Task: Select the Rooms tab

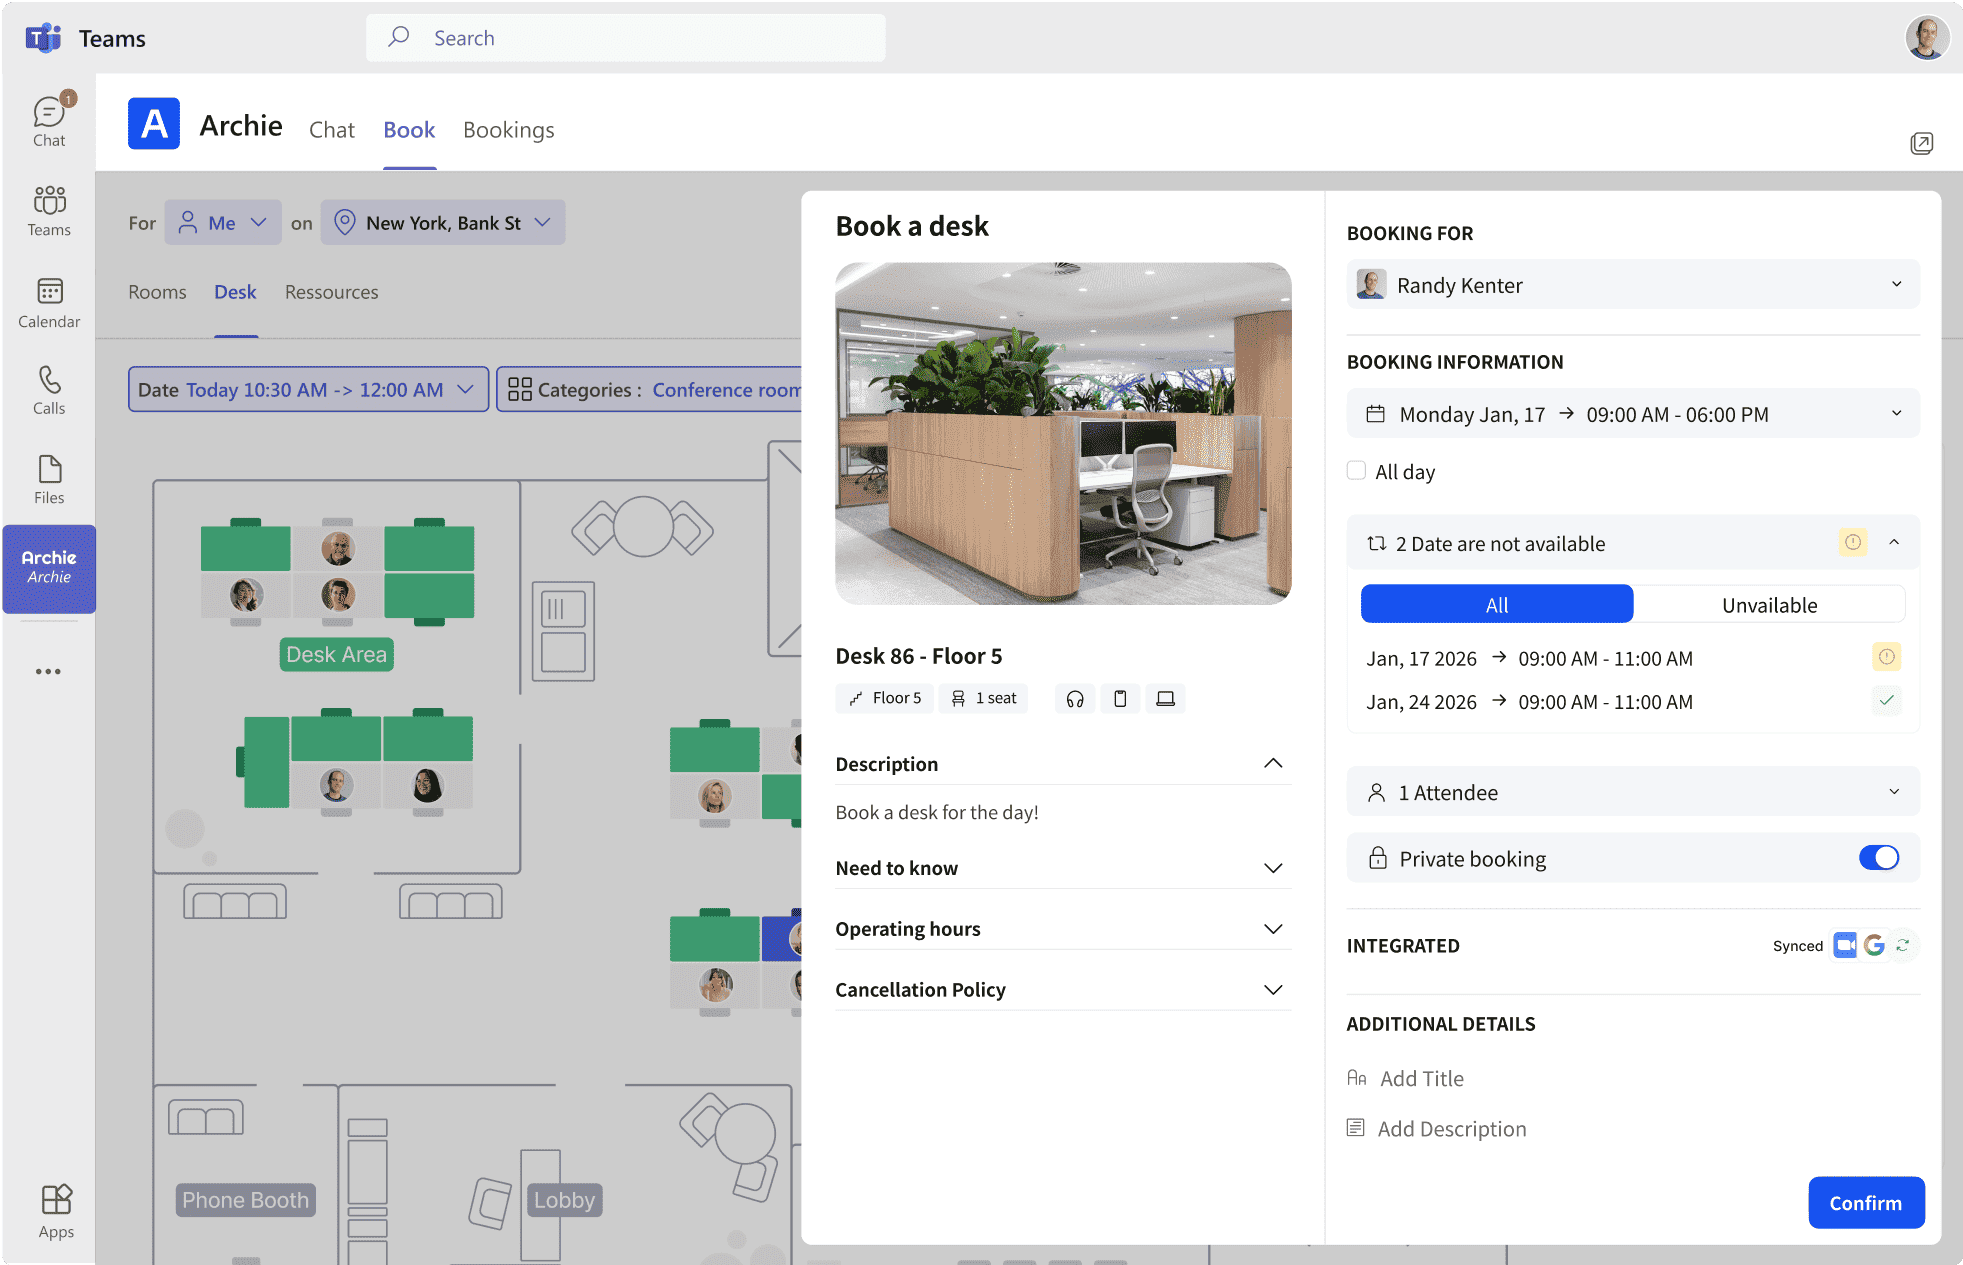Action: [x=156, y=291]
